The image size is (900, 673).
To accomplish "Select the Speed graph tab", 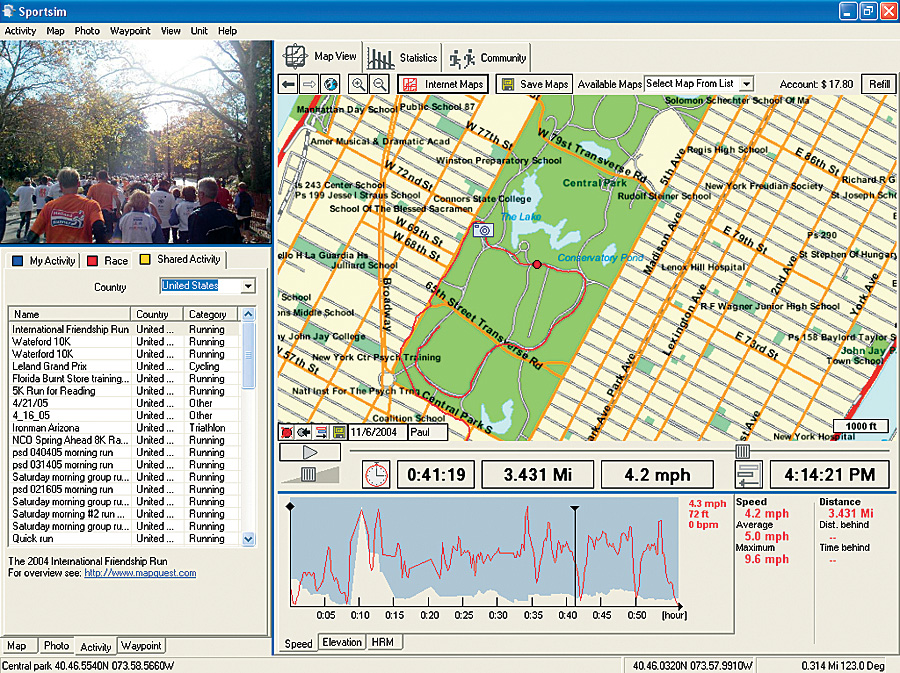I will [x=298, y=644].
